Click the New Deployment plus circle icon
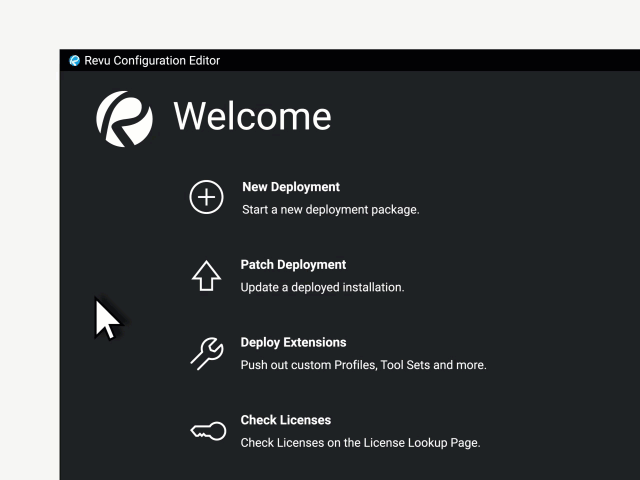 point(207,197)
